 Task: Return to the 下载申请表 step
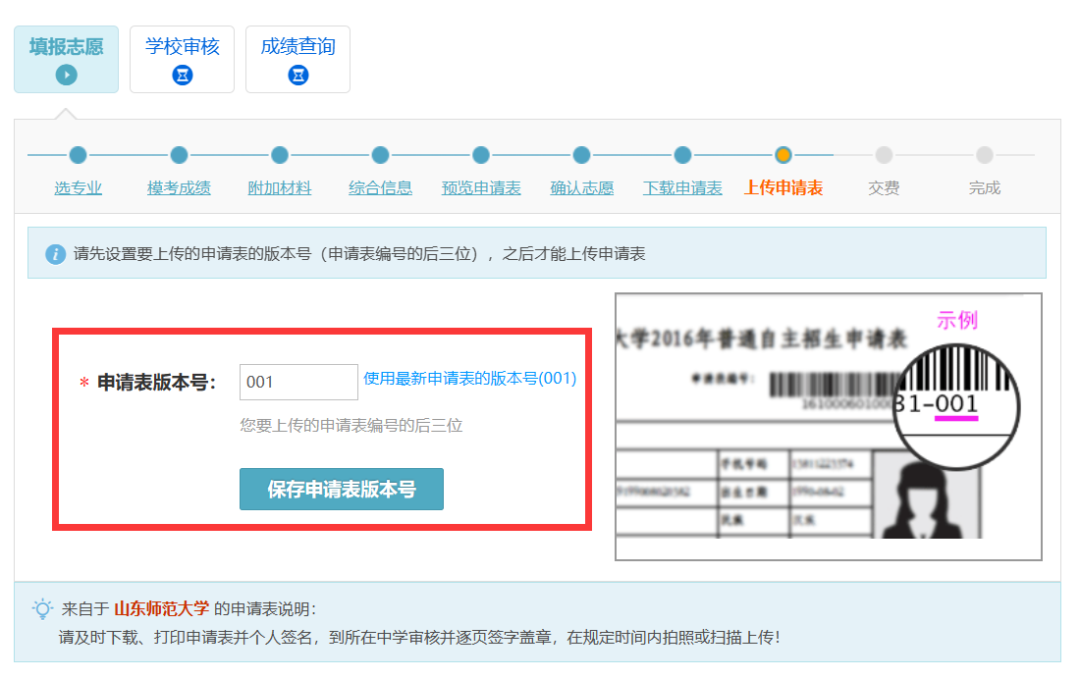682,188
